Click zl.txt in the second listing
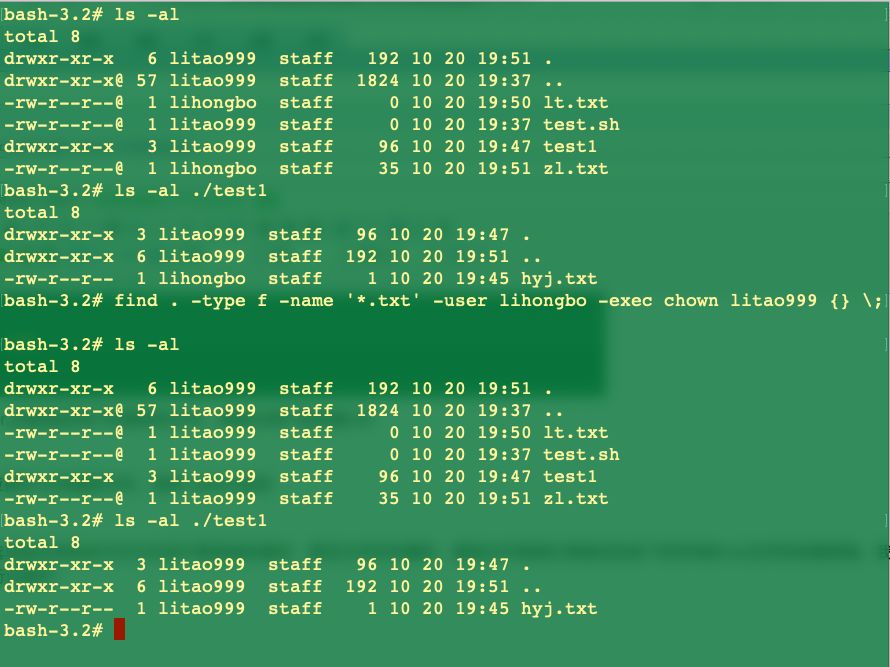Image resolution: width=890 pixels, height=667 pixels. [x=575, y=498]
